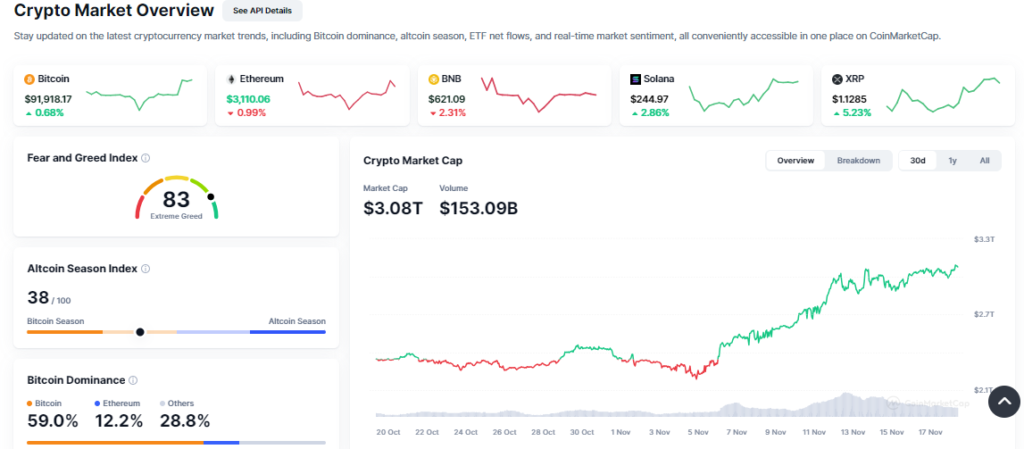
Task: Click the Ethereum 0.99% change value
Action: [246, 113]
